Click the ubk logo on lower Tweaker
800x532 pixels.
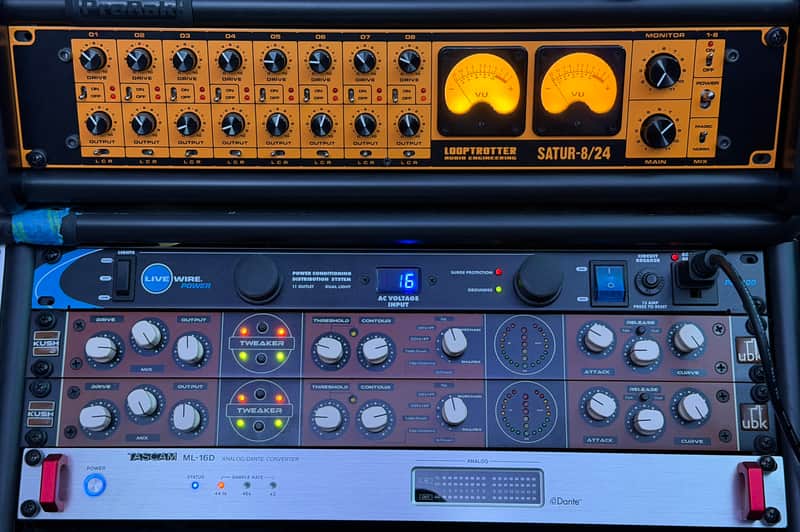pyautogui.click(x=754, y=416)
